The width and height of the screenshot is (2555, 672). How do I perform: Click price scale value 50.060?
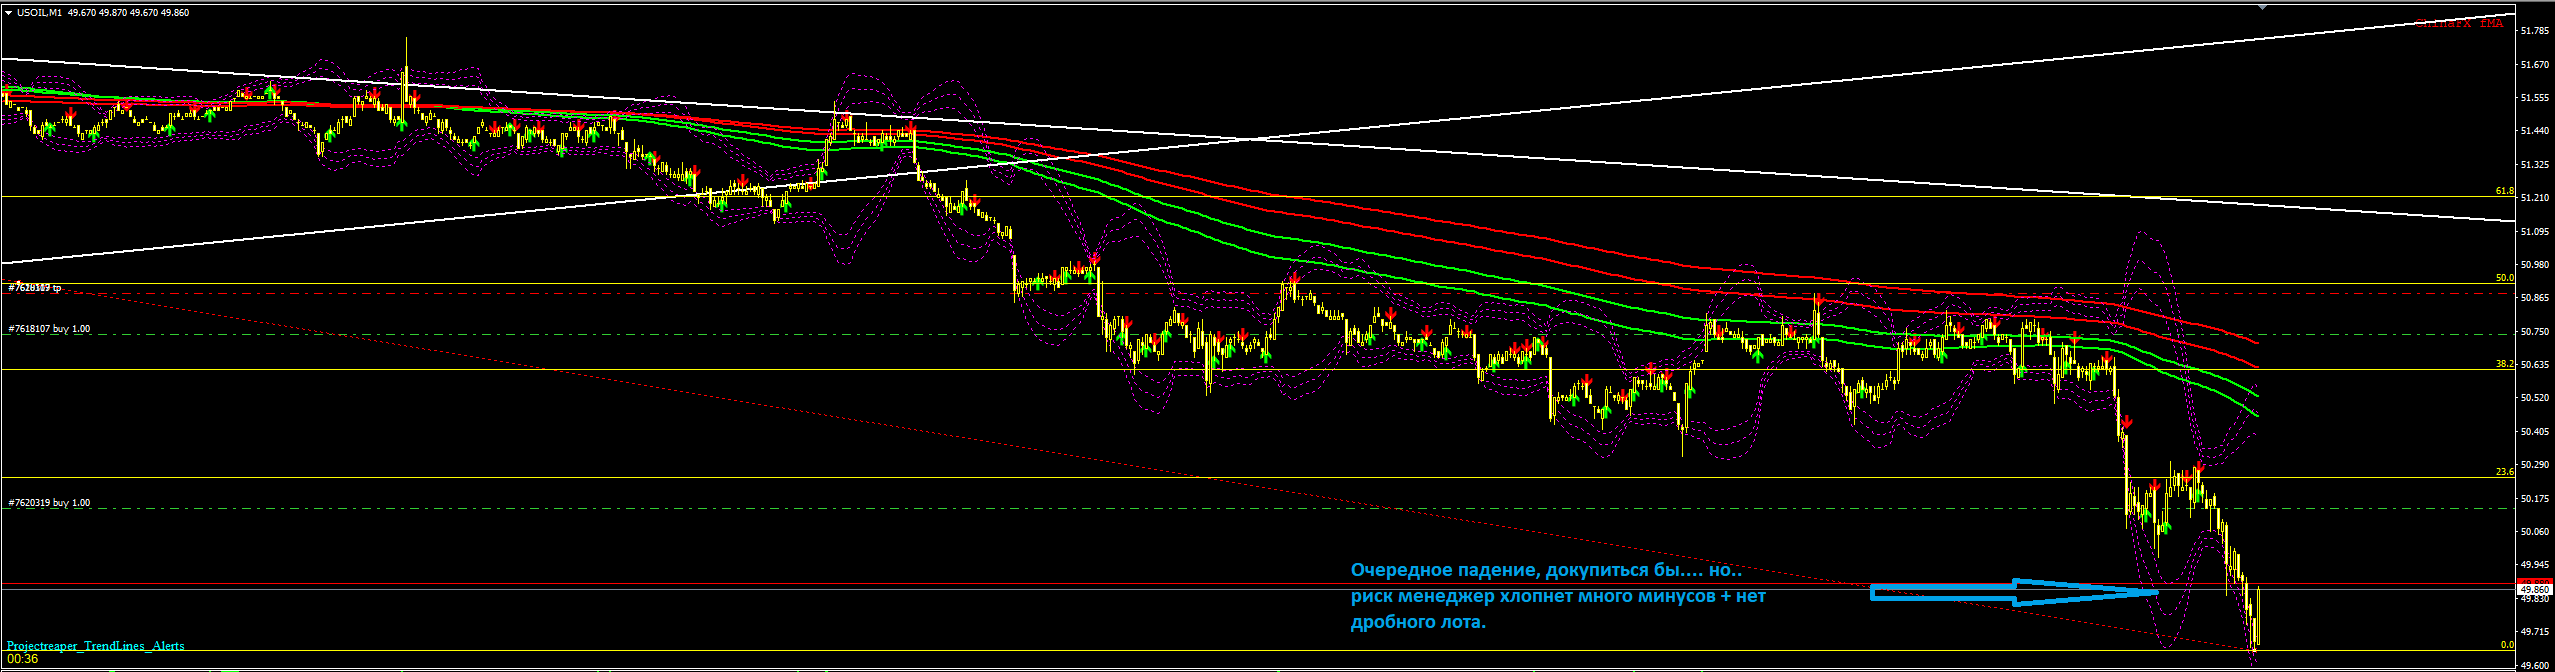tap(2535, 532)
